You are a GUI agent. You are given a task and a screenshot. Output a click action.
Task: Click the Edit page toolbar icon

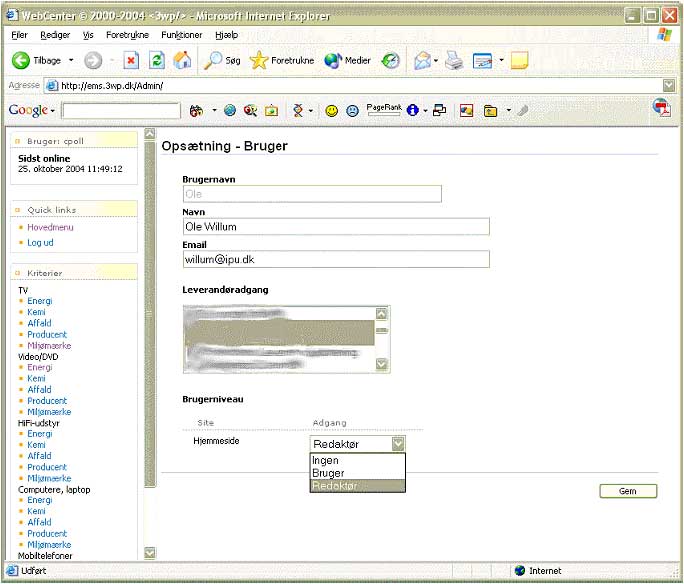pyautogui.click(x=482, y=61)
